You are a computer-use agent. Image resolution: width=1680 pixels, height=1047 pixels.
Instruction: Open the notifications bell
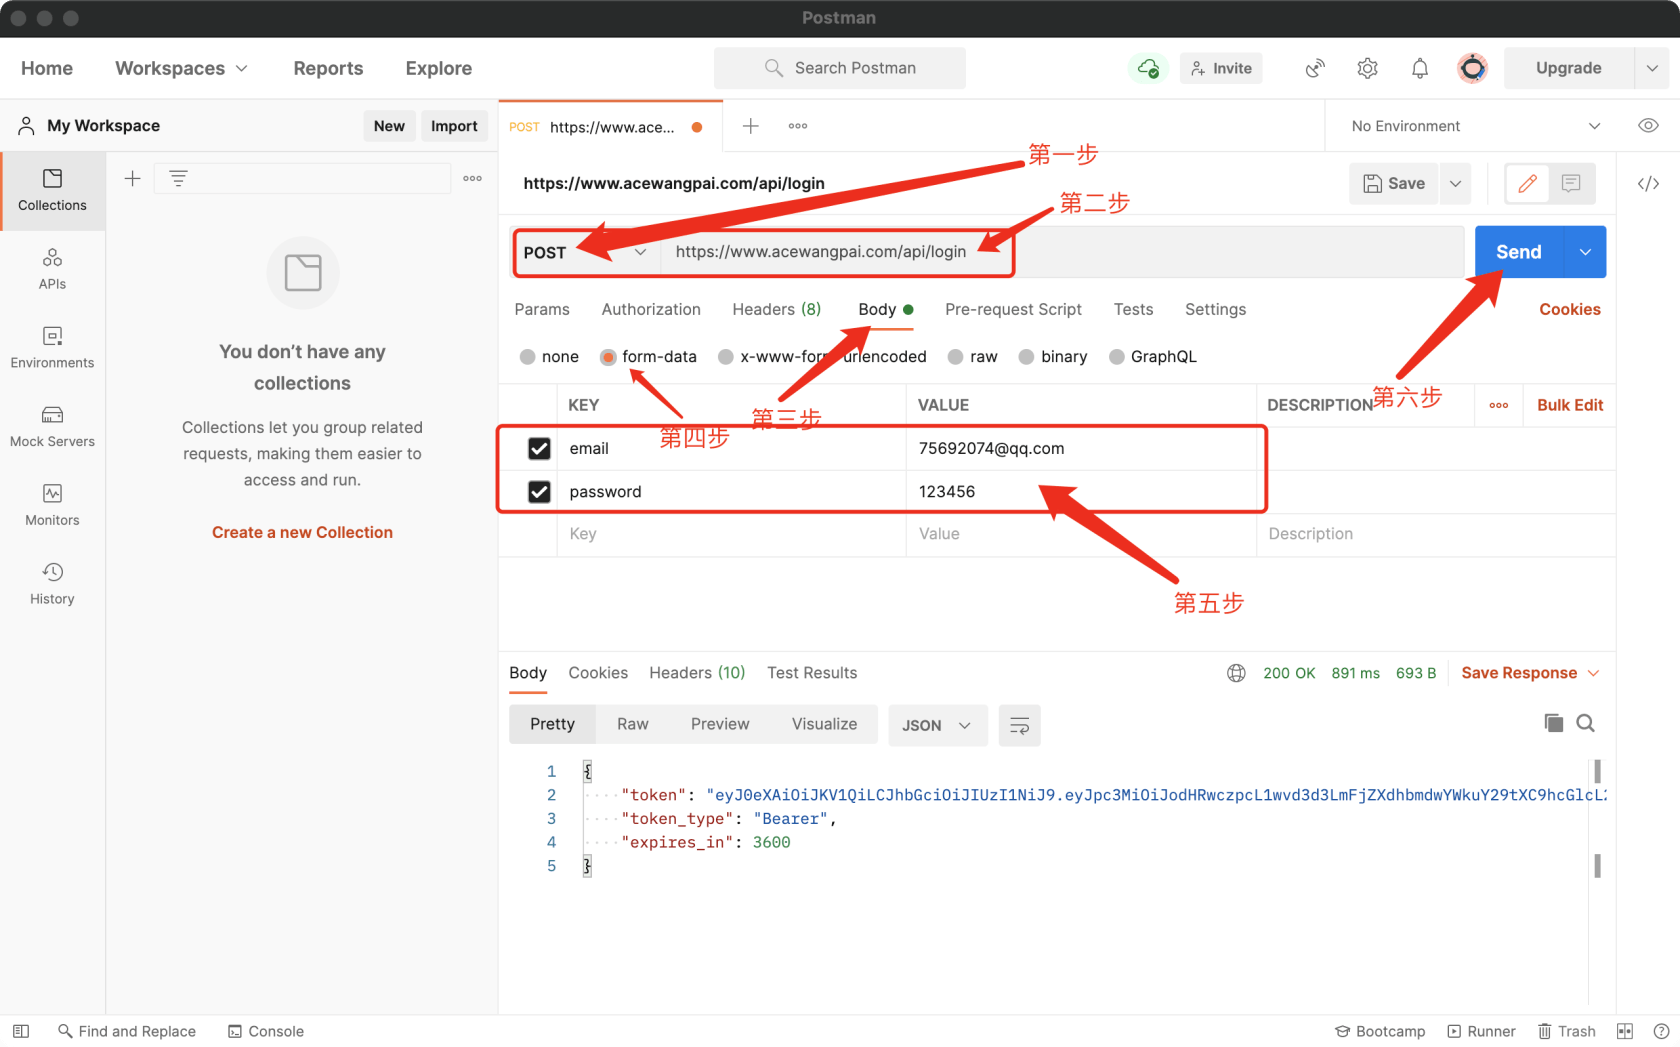1419,68
